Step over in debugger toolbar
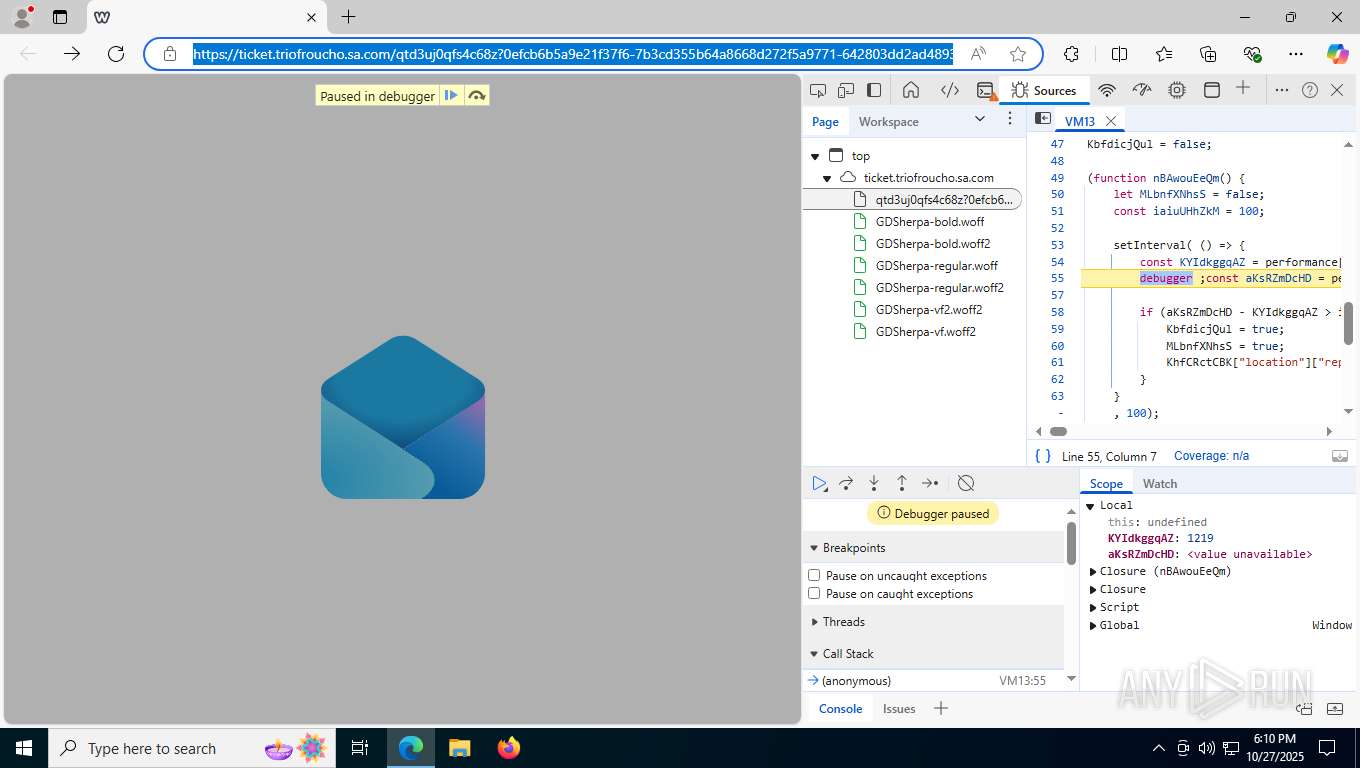 tap(846, 483)
